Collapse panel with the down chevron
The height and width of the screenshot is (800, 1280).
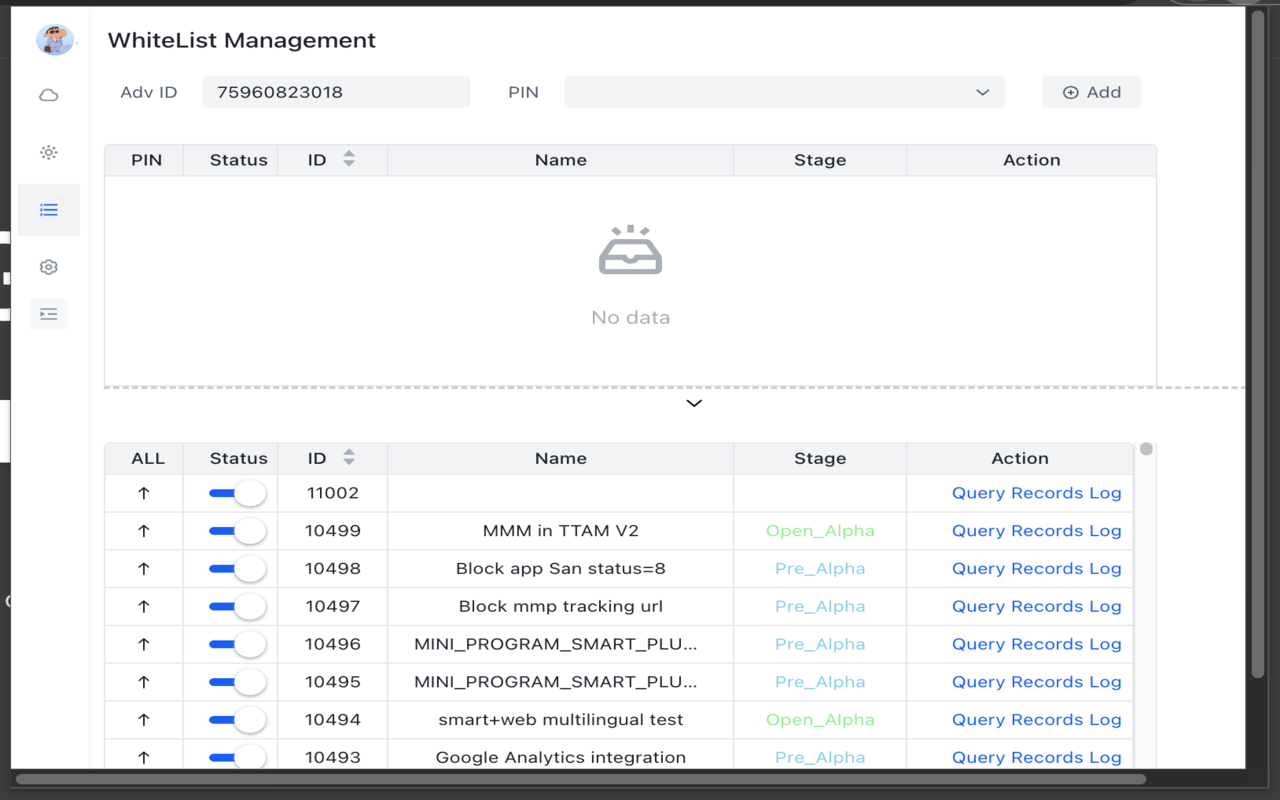(x=694, y=403)
